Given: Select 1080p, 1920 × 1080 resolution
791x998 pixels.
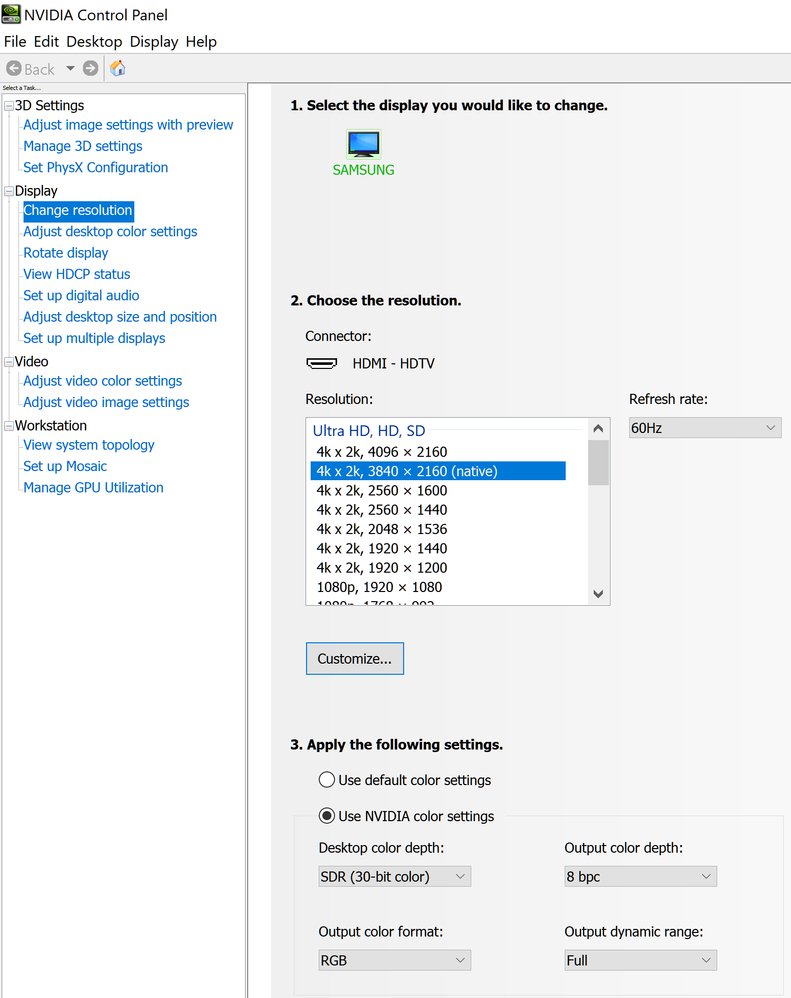Looking at the screenshot, I should (379, 587).
